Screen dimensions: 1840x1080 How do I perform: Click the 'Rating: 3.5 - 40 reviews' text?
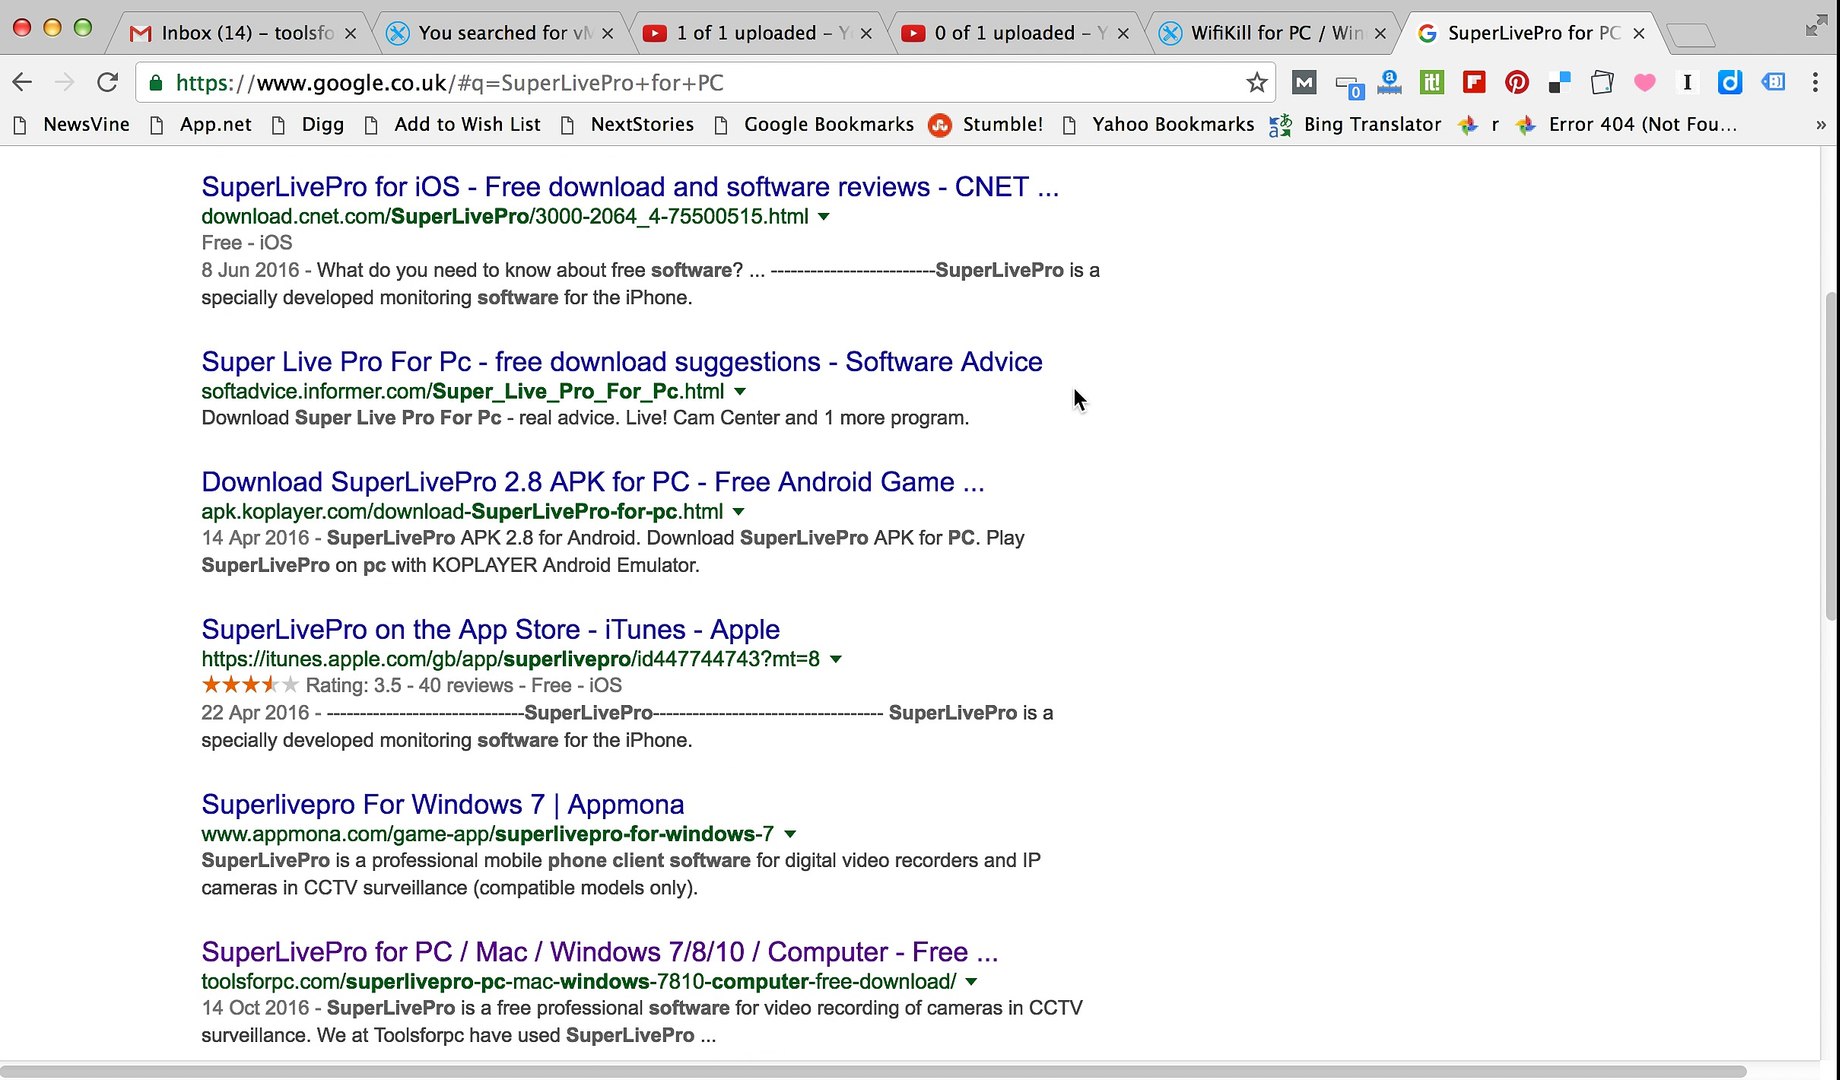[x=410, y=686]
